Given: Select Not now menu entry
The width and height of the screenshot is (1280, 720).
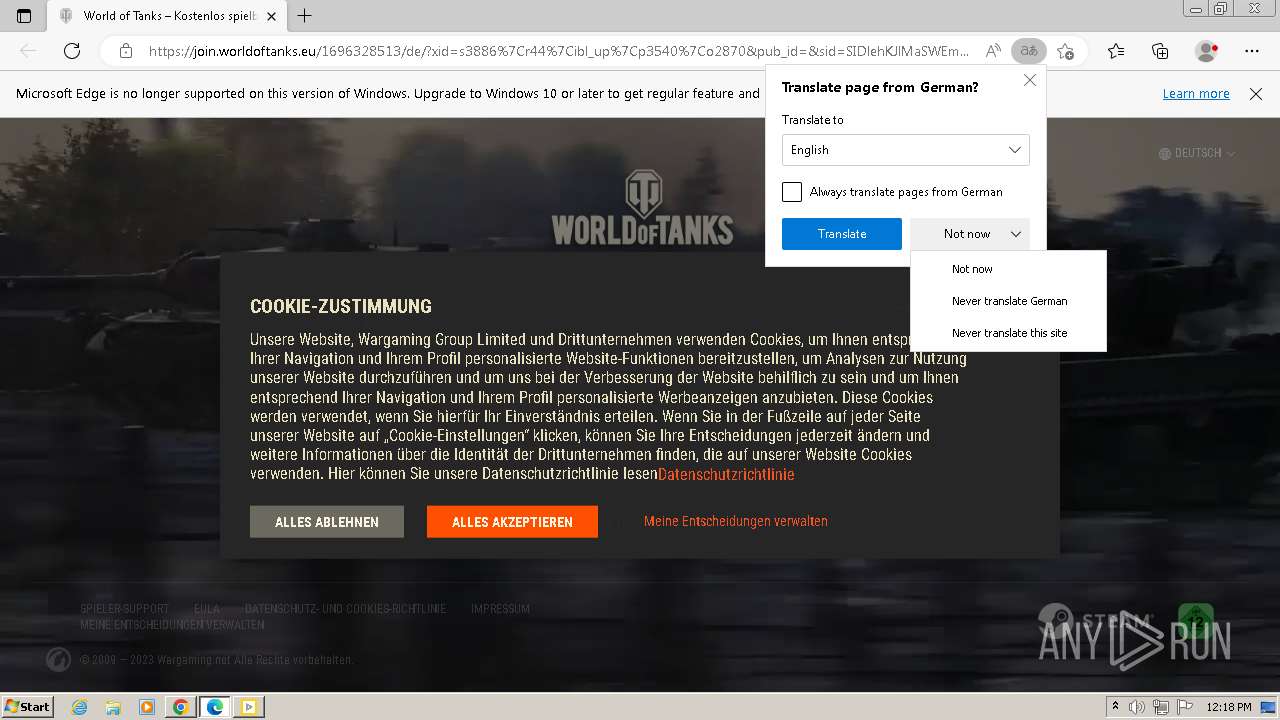Looking at the screenshot, I should pyautogui.click(x=1008, y=269).
